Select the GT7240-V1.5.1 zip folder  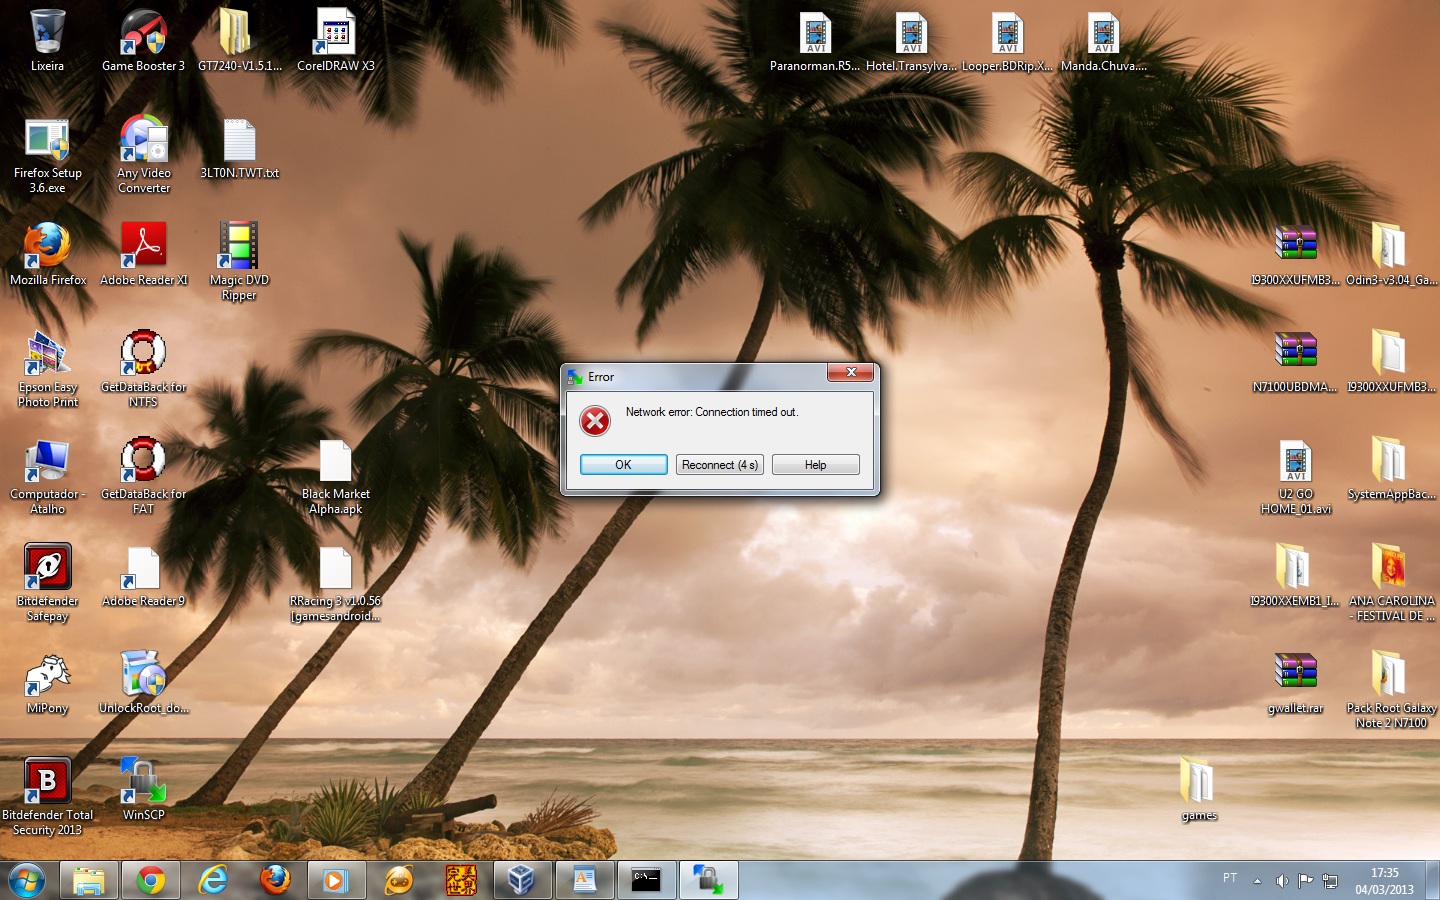239,40
